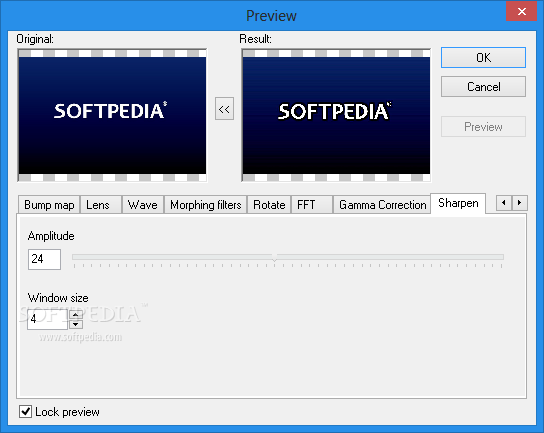Confirm with the OK button

483,58
